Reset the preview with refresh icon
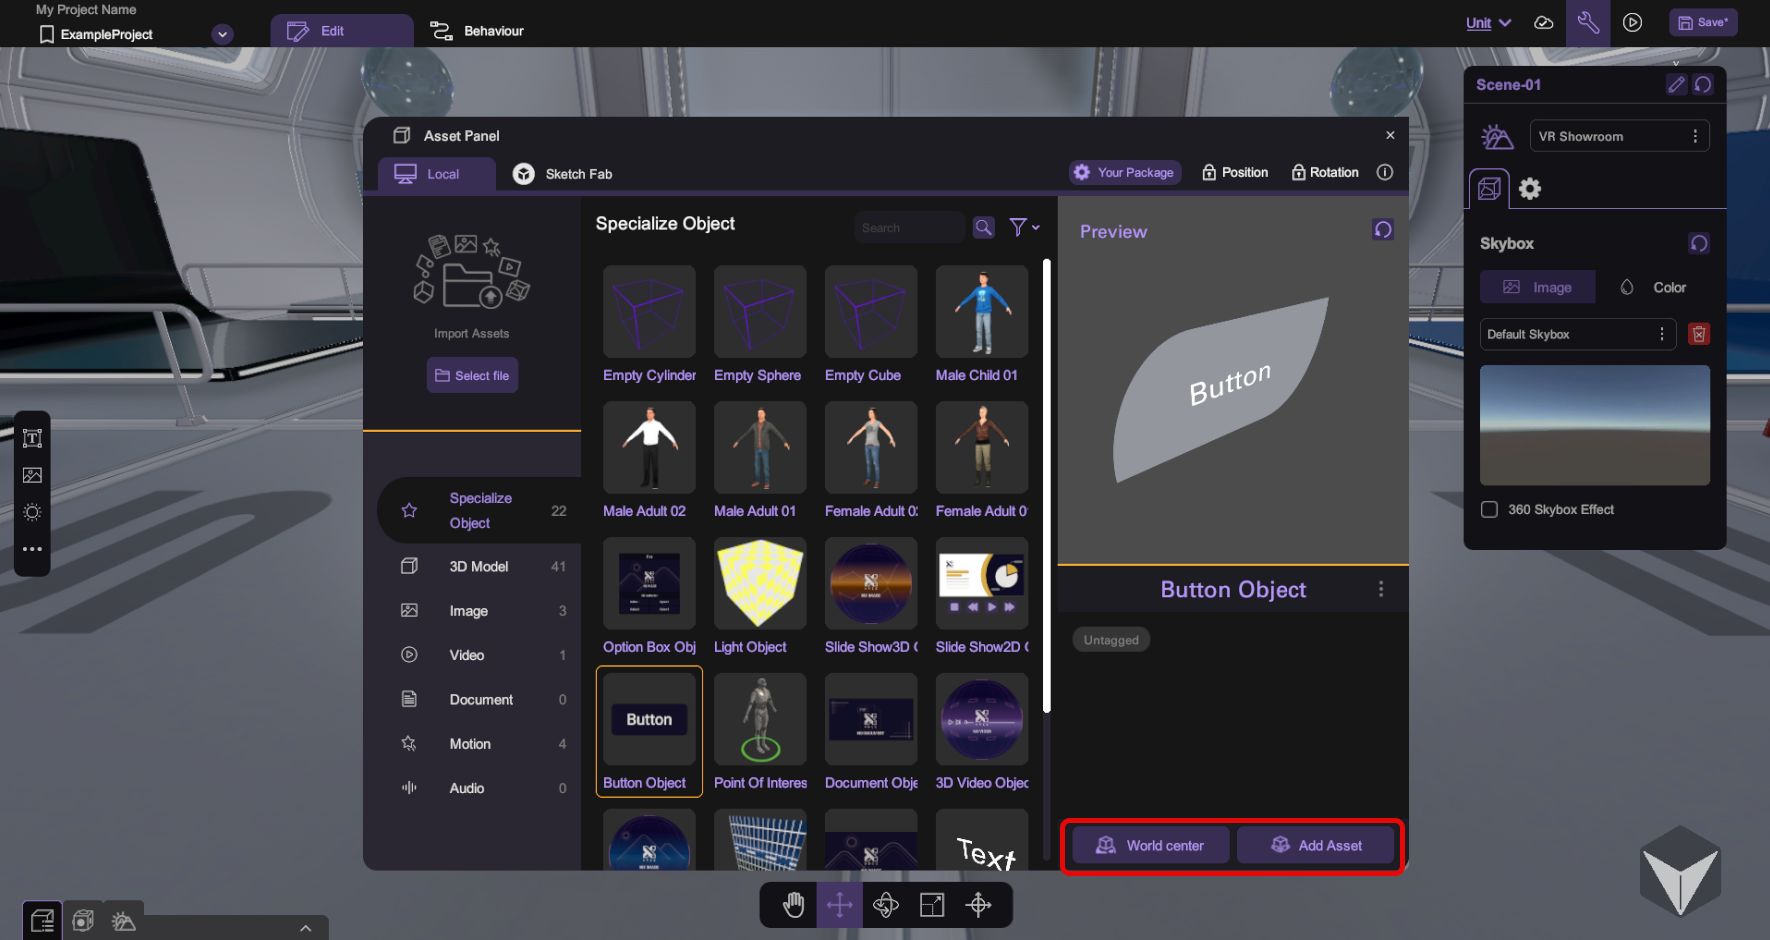Image resolution: width=1770 pixels, height=940 pixels. (x=1383, y=230)
